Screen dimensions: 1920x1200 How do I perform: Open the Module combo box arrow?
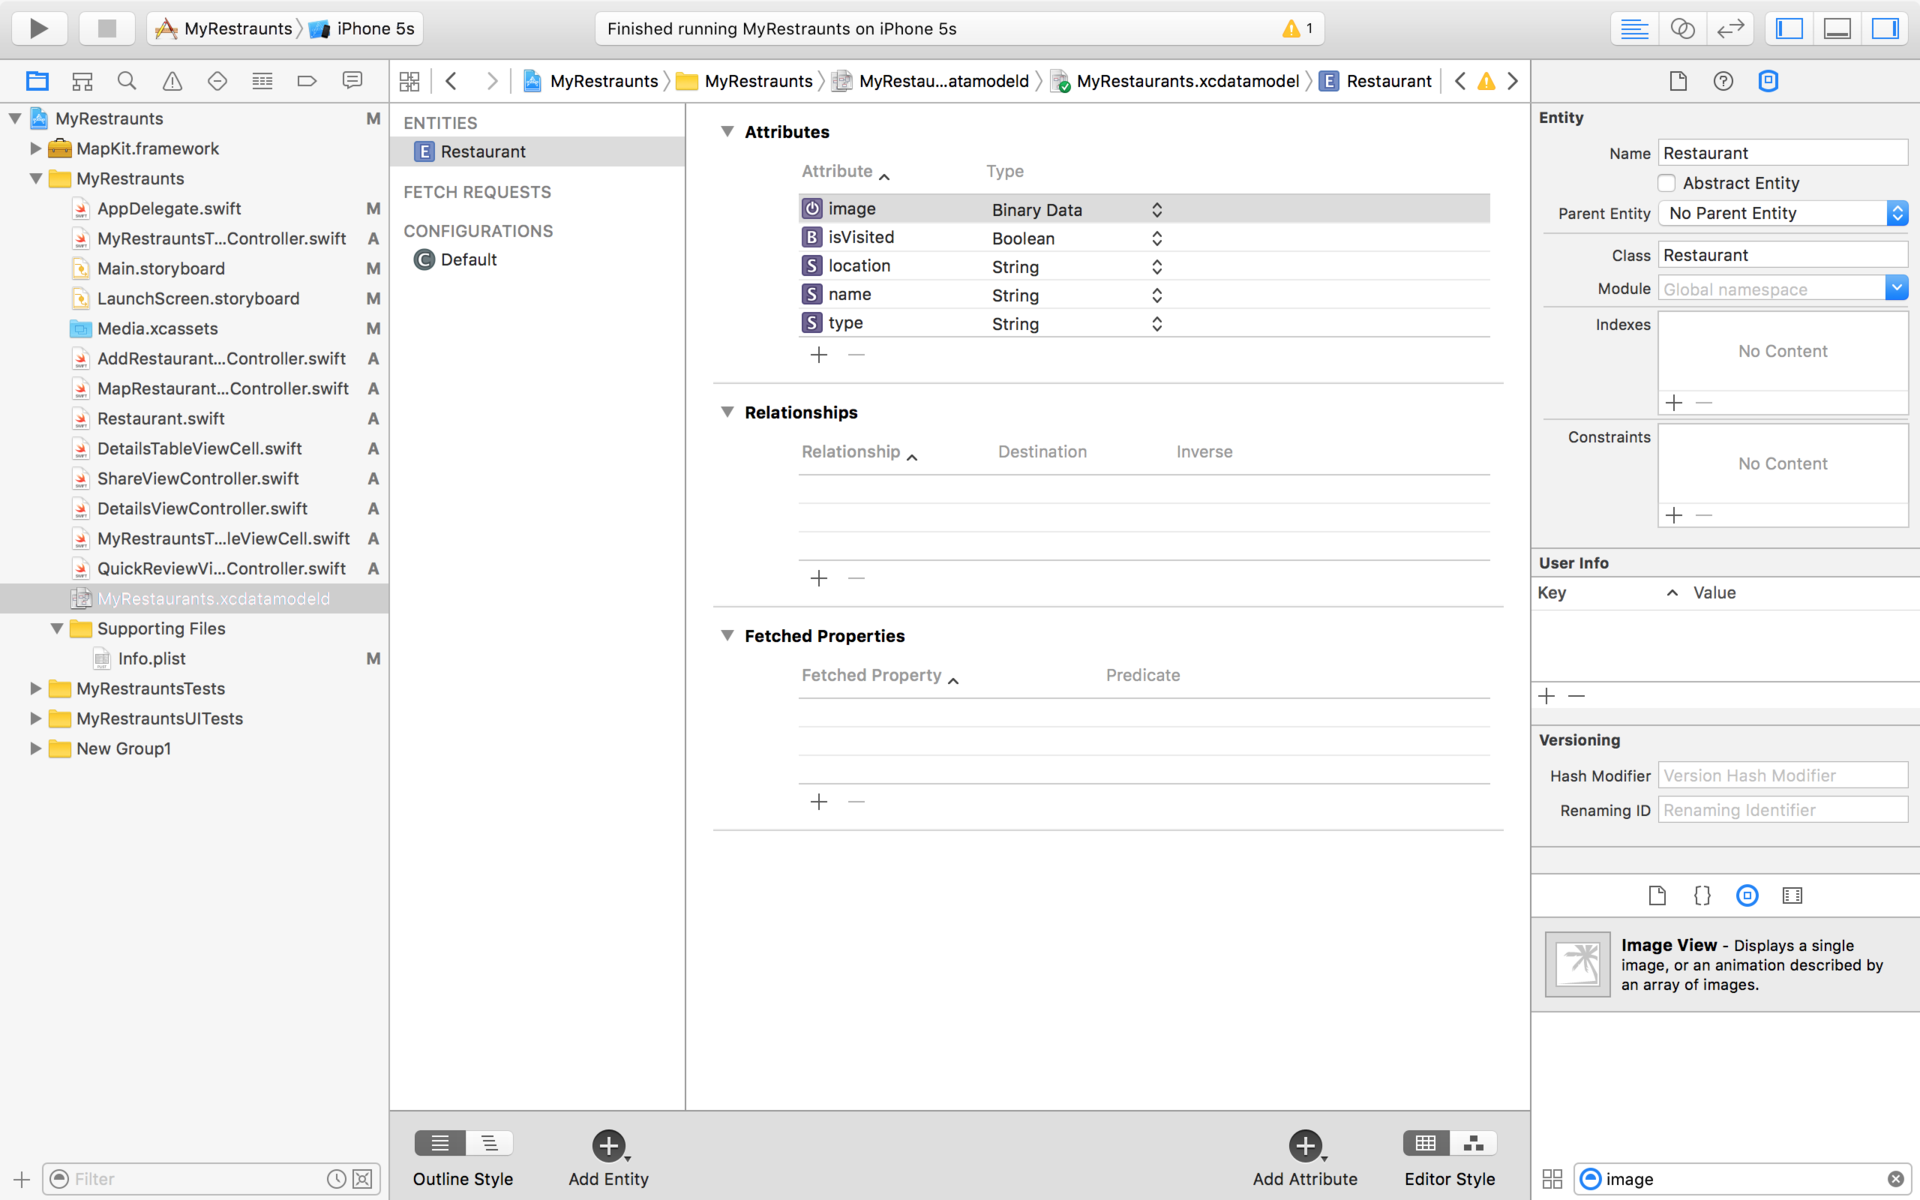(x=1896, y=288)
